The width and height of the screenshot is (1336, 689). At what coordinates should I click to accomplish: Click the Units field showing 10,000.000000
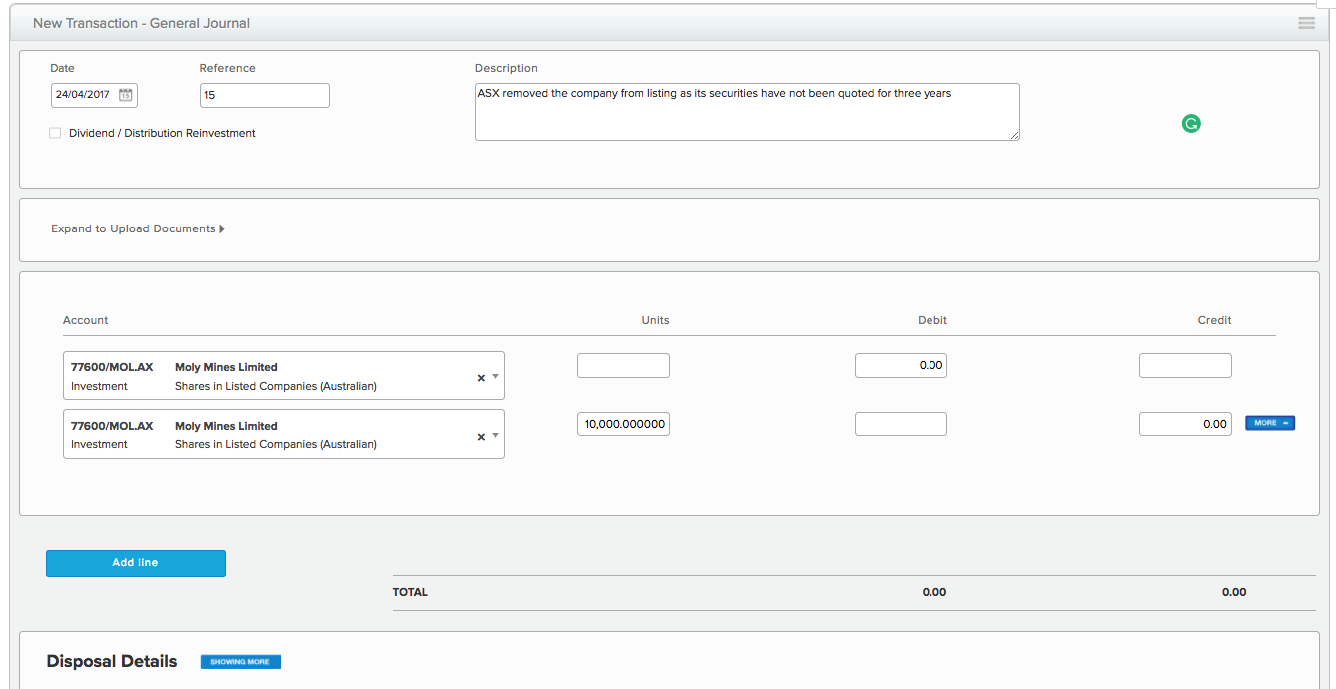[623, 424]
